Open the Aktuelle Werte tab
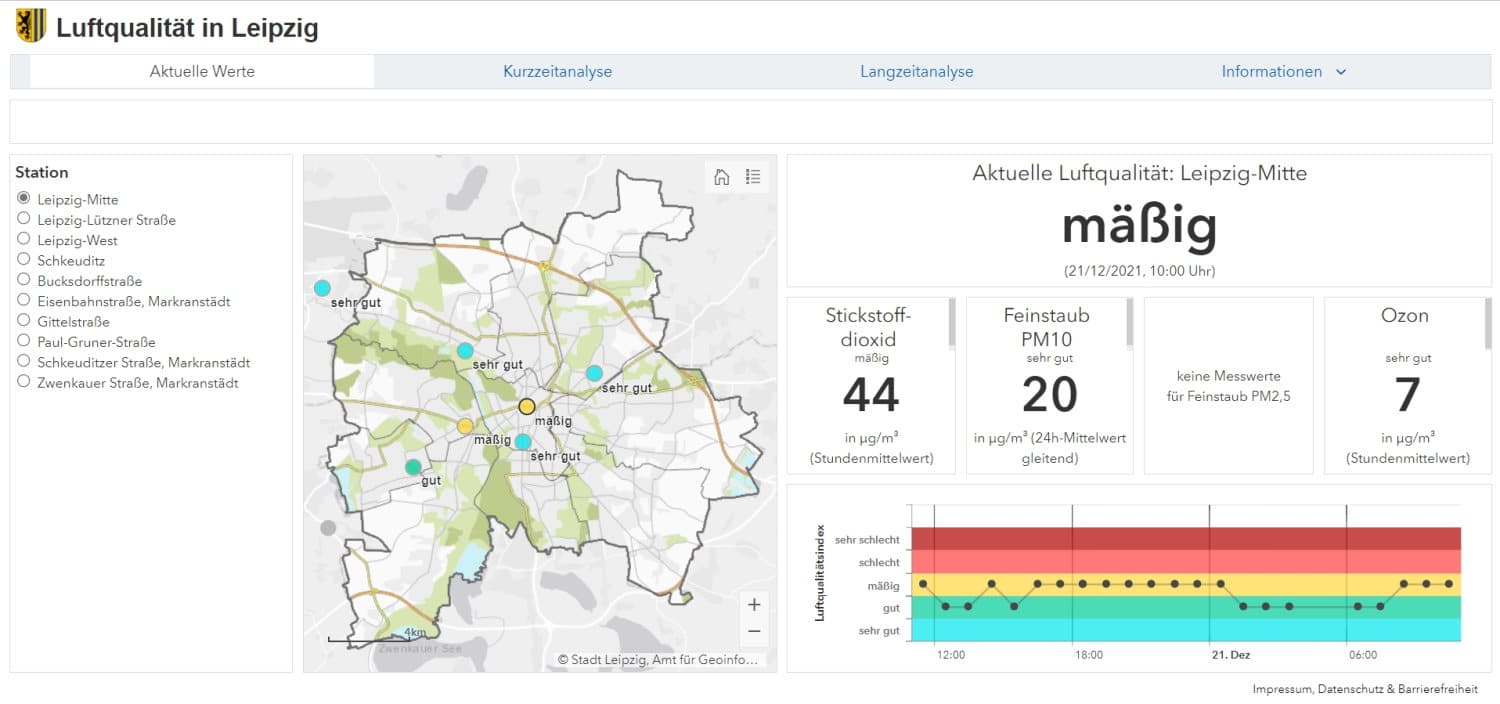The height and width of the screenshot is (704, 1500). coord(202,72)
